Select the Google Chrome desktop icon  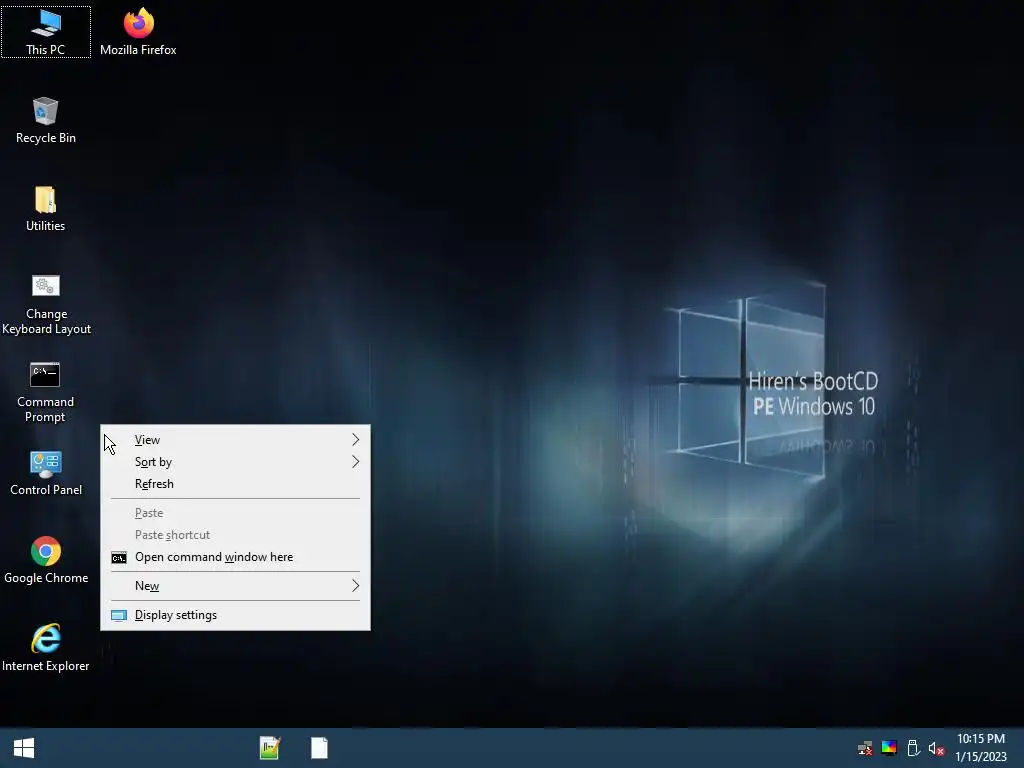(x=46, y=560)
